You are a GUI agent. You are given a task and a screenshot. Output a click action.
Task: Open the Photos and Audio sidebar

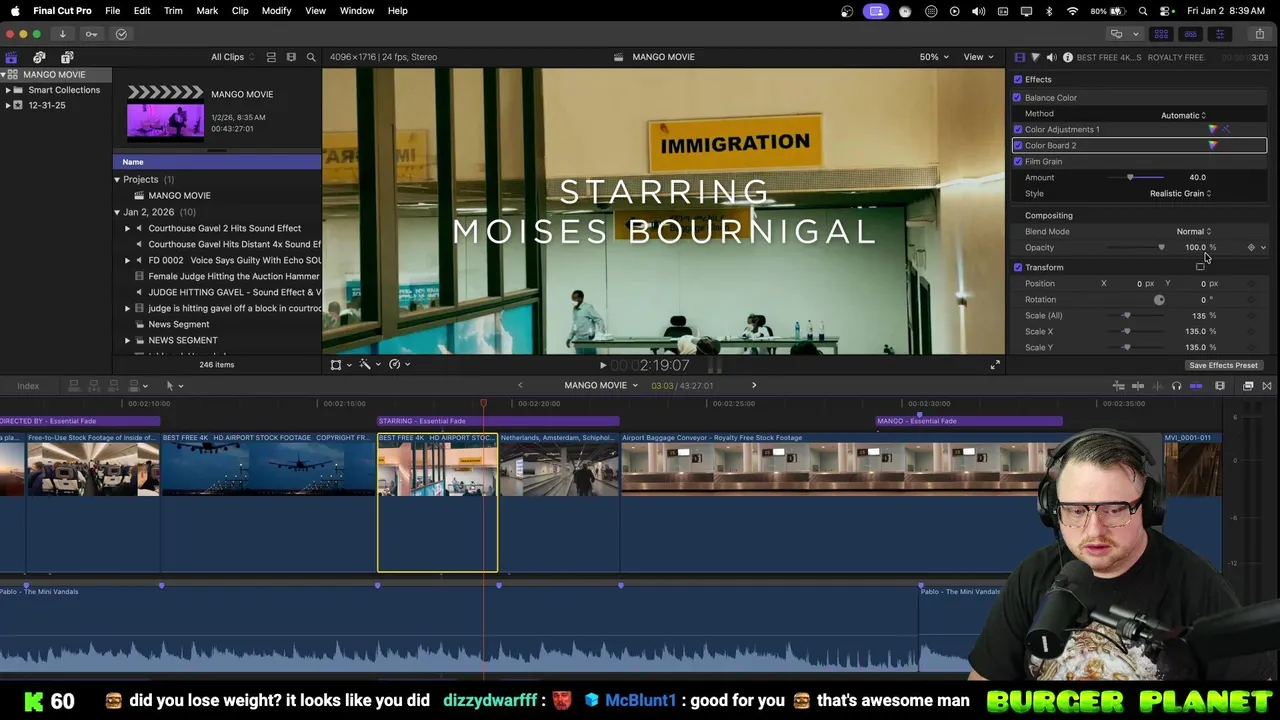[x=39, y=57]
